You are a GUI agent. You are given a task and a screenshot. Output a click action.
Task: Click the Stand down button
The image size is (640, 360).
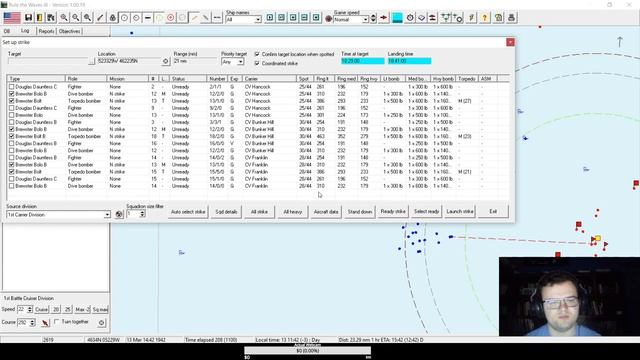pyautogui.click(x=360, y=212)
